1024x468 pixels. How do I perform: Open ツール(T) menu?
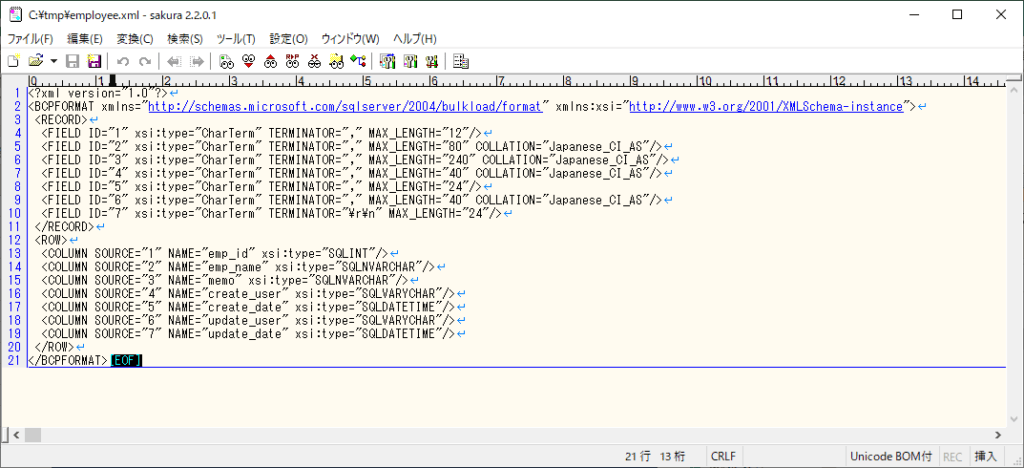coord(236,39)
